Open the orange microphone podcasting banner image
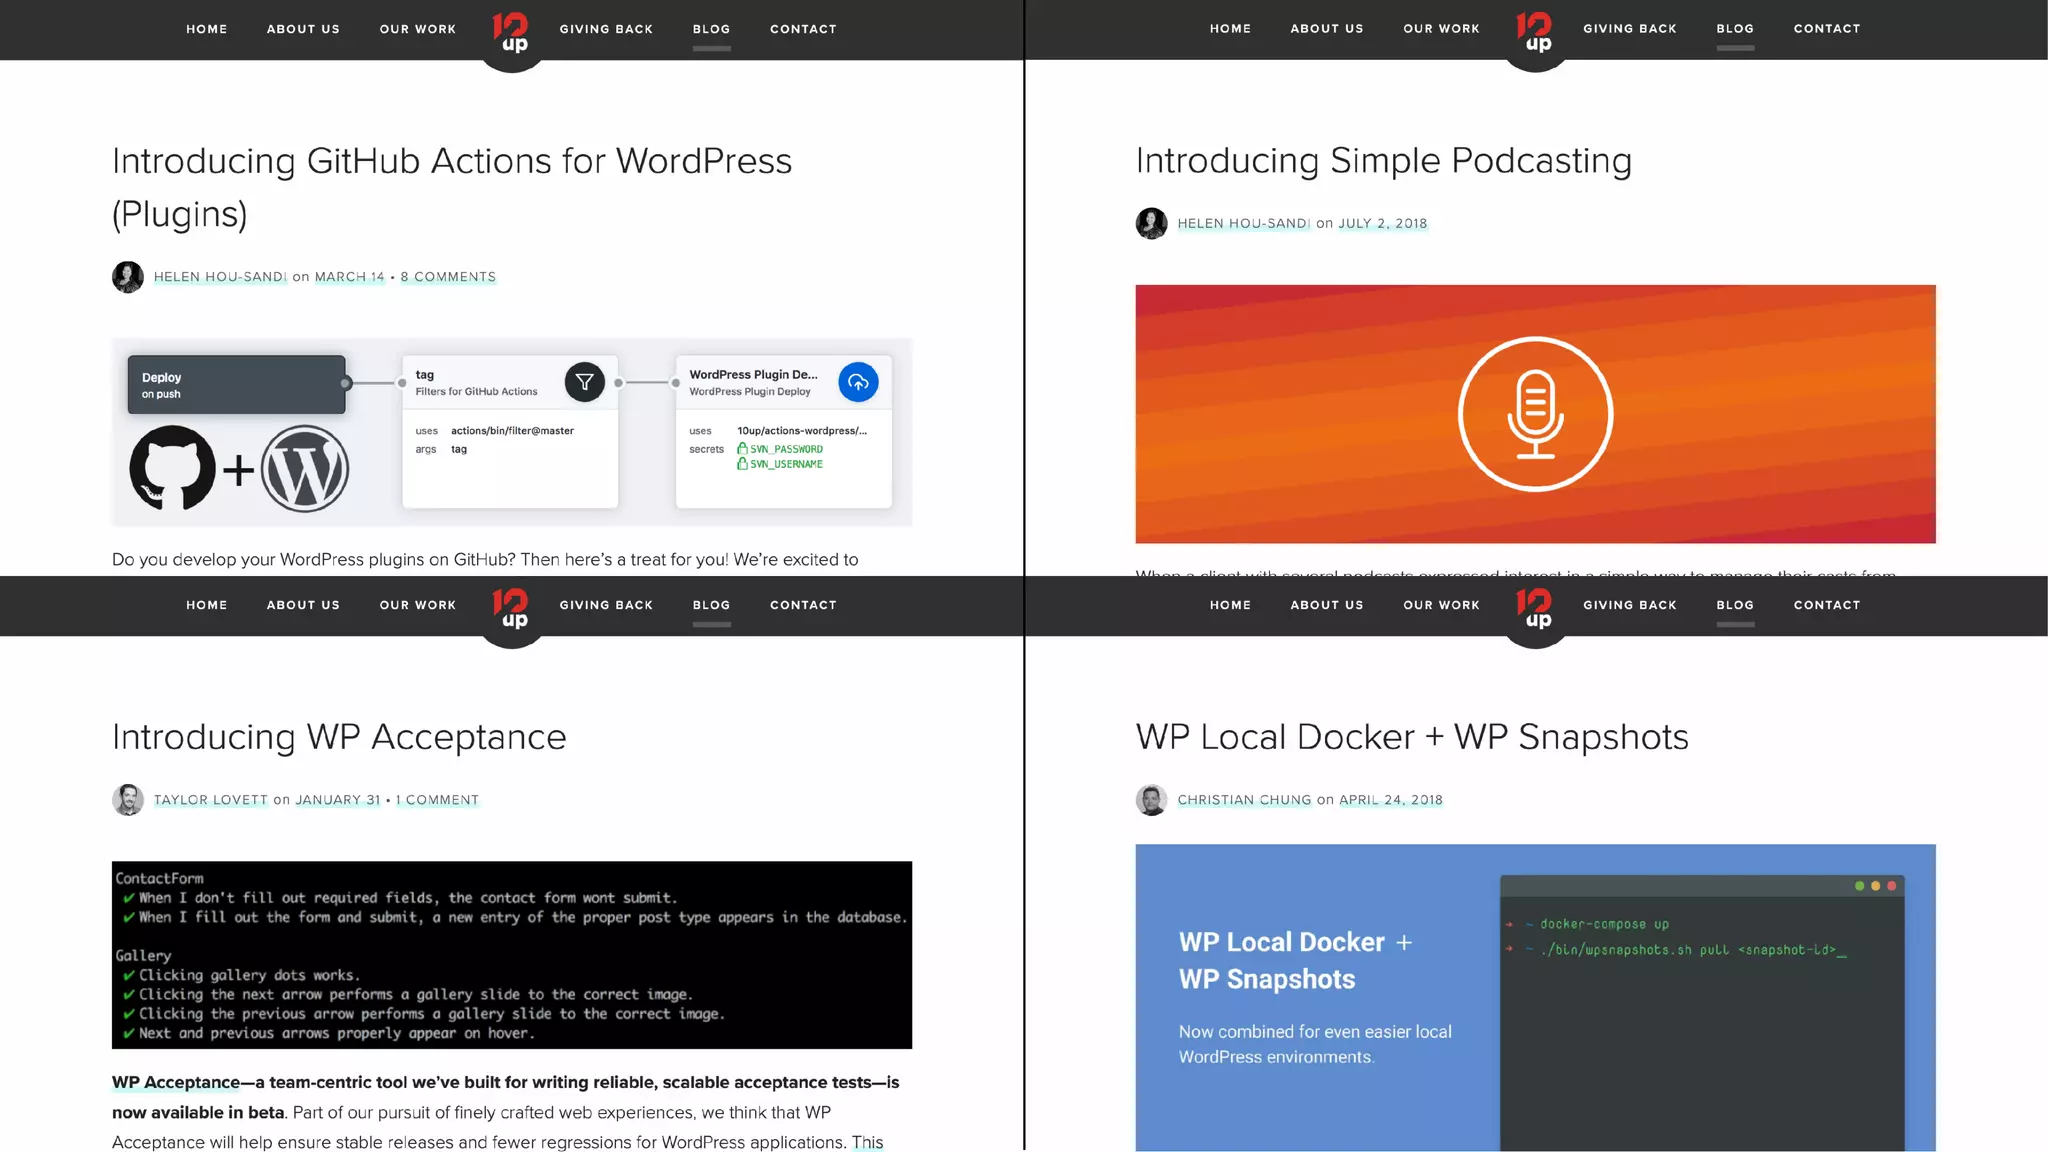 coord(1535,414)
